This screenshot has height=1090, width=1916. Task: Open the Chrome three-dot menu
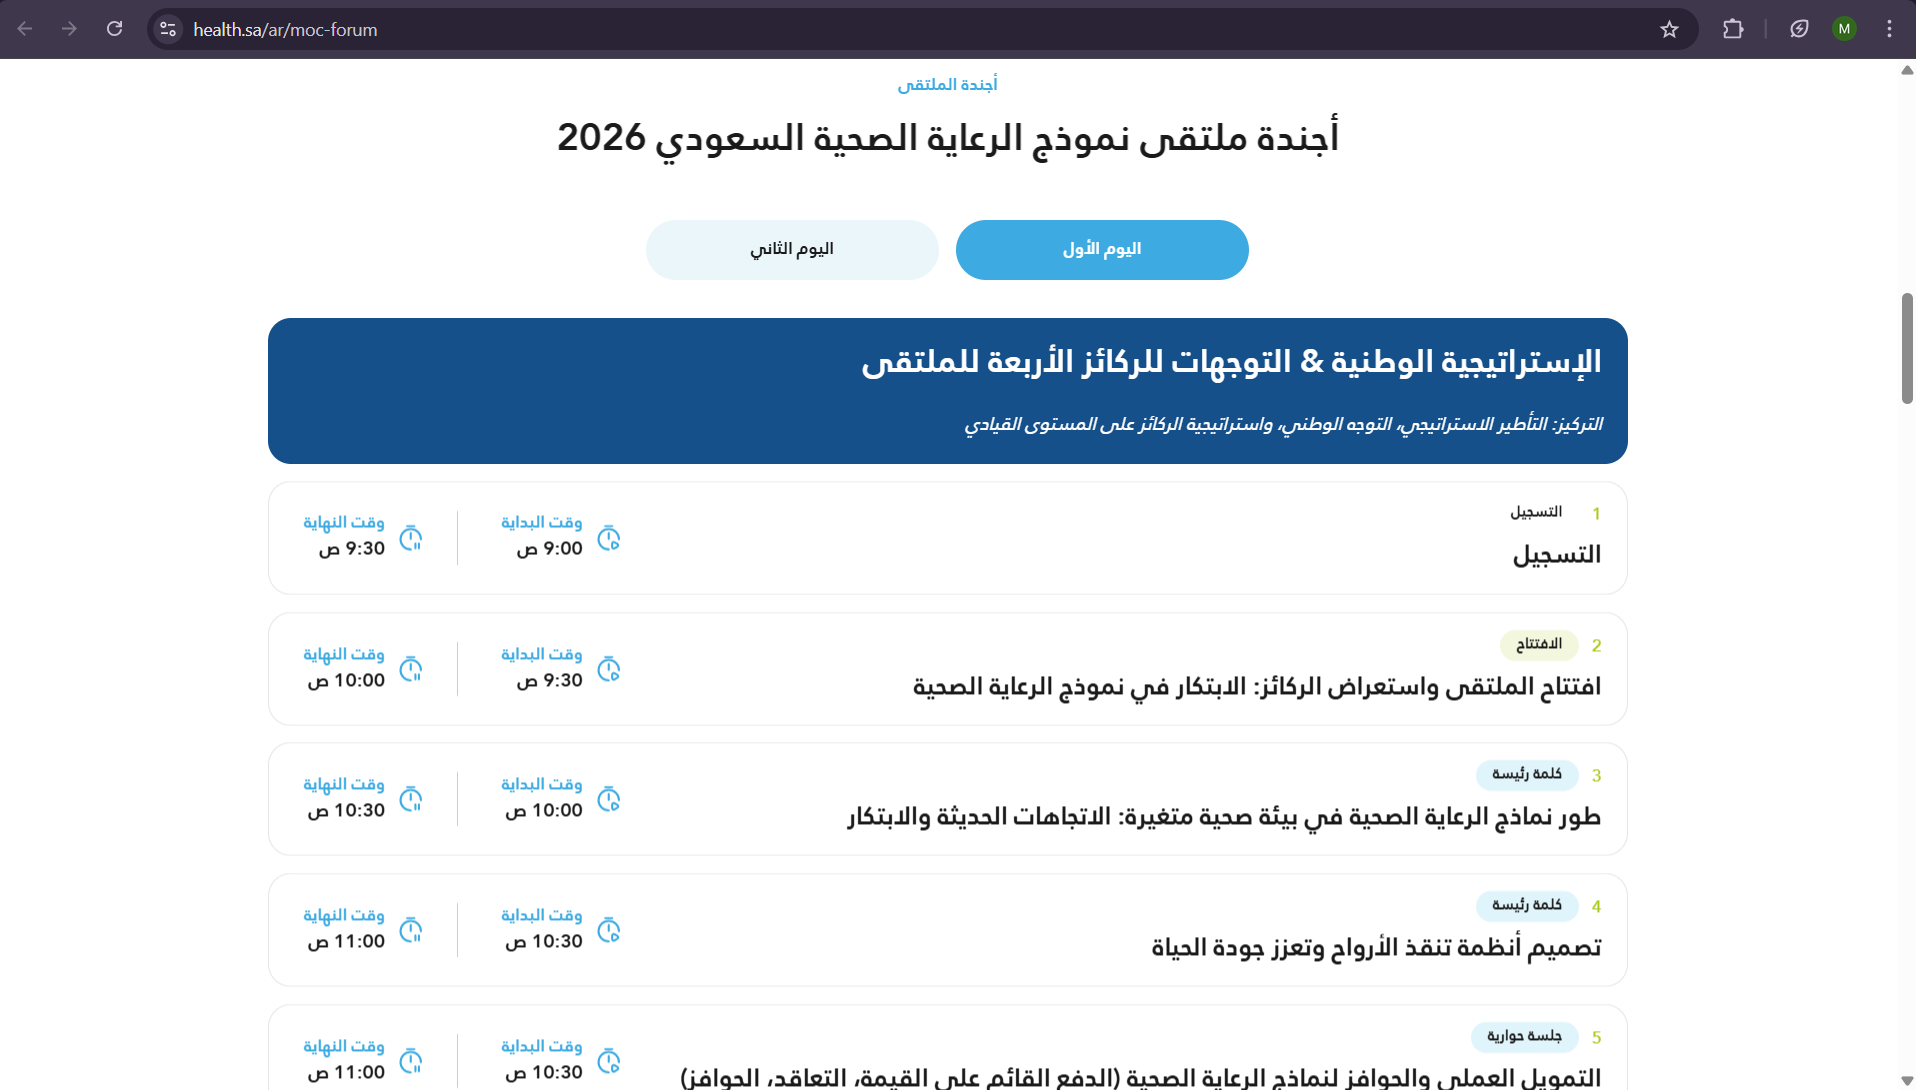1889,29
